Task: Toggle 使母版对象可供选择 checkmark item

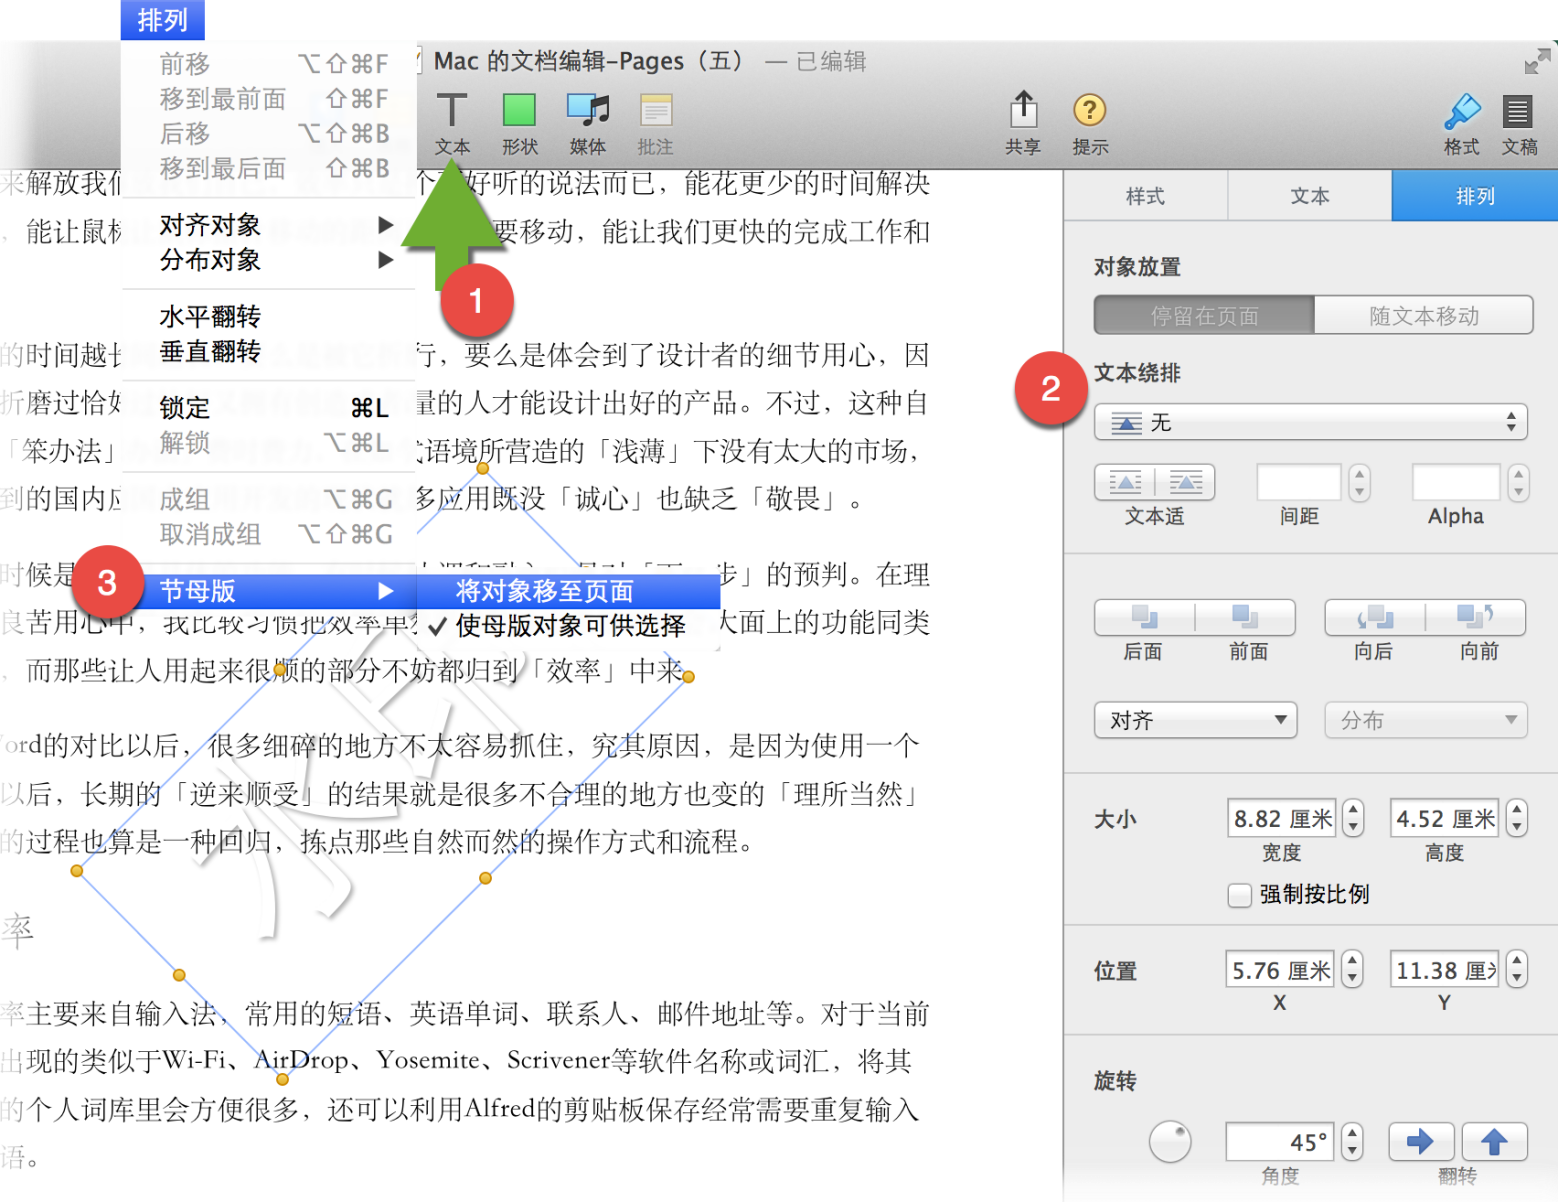Action: 568,626
